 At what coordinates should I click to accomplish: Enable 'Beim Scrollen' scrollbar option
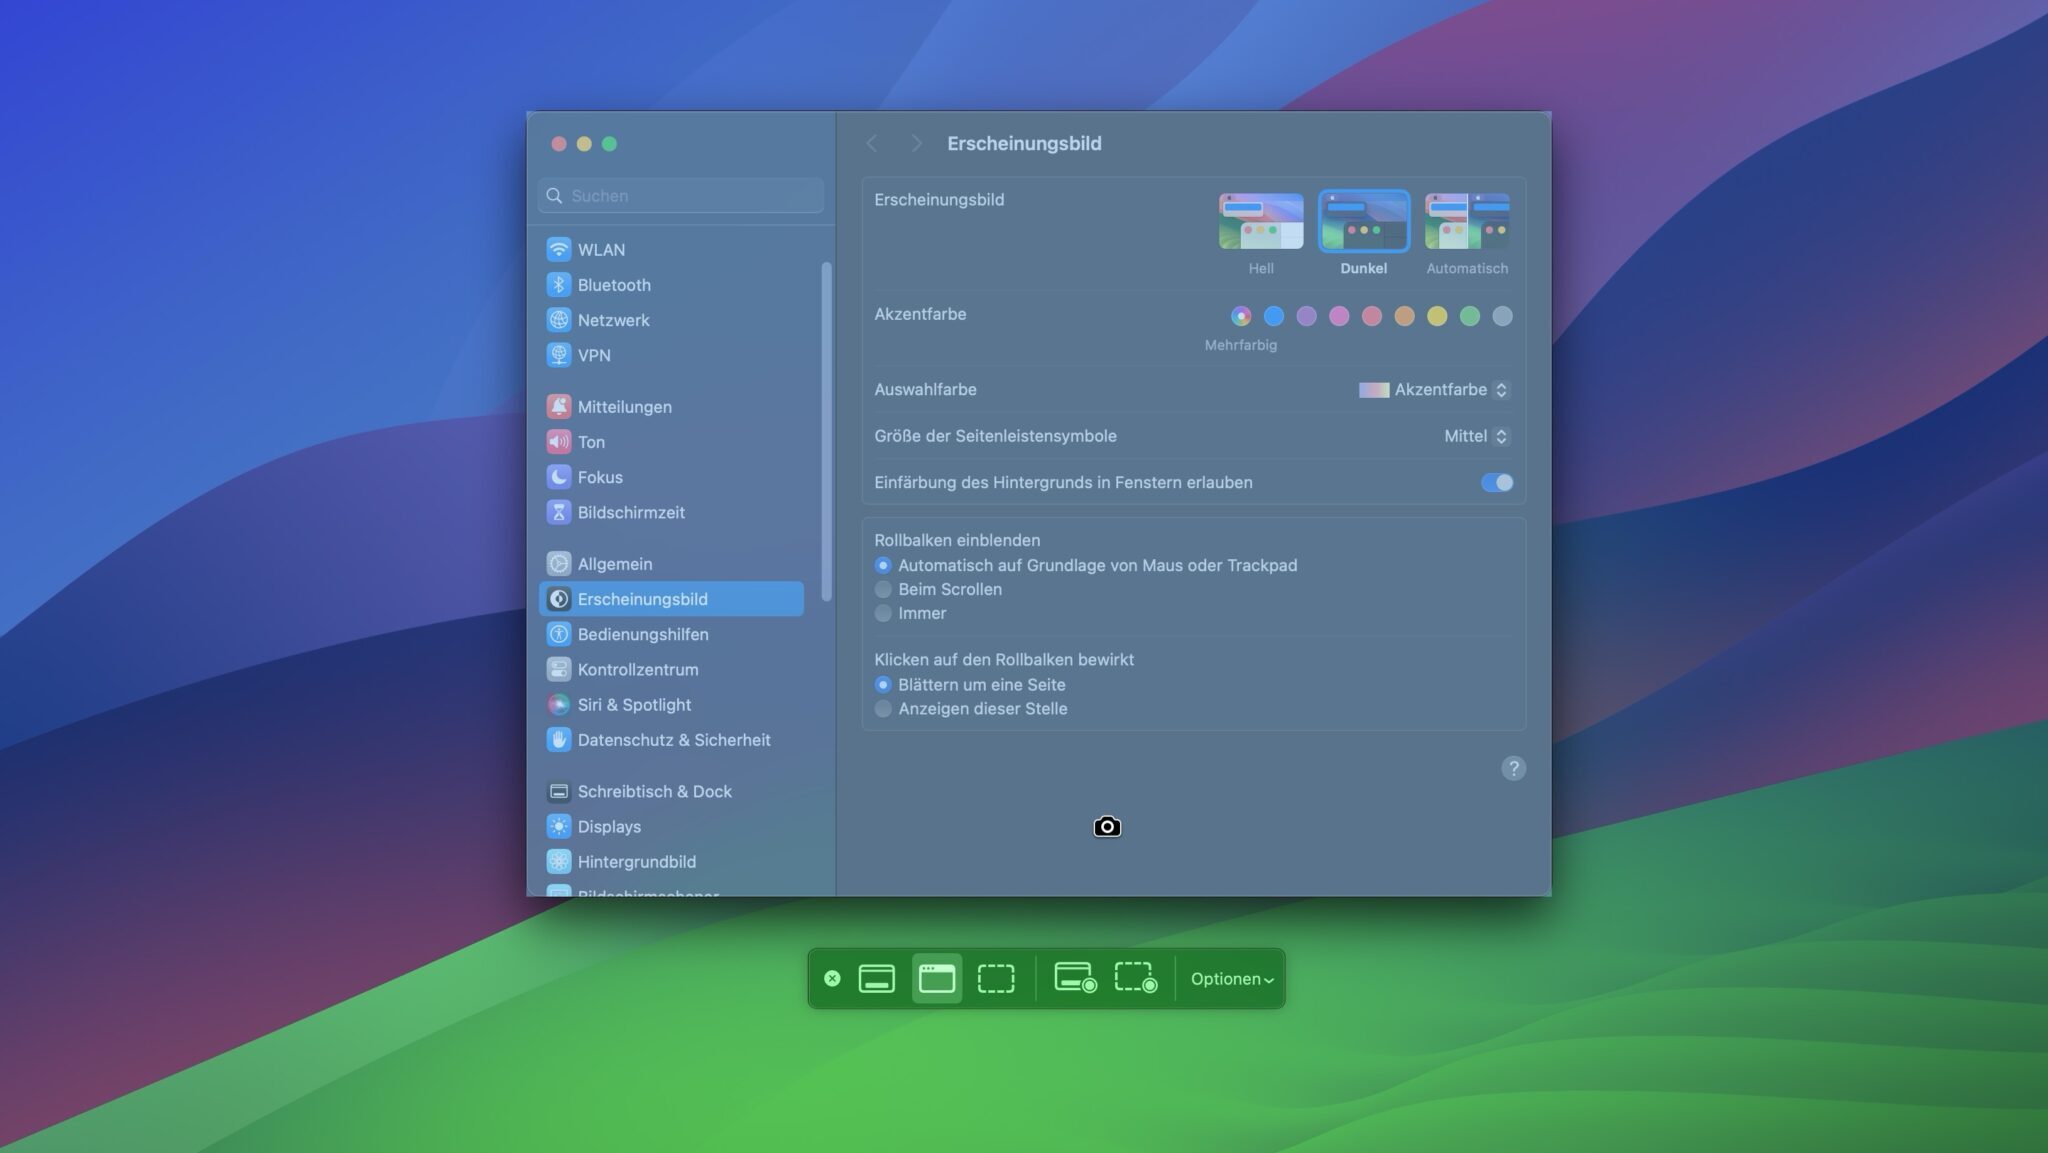click(883, 589)
